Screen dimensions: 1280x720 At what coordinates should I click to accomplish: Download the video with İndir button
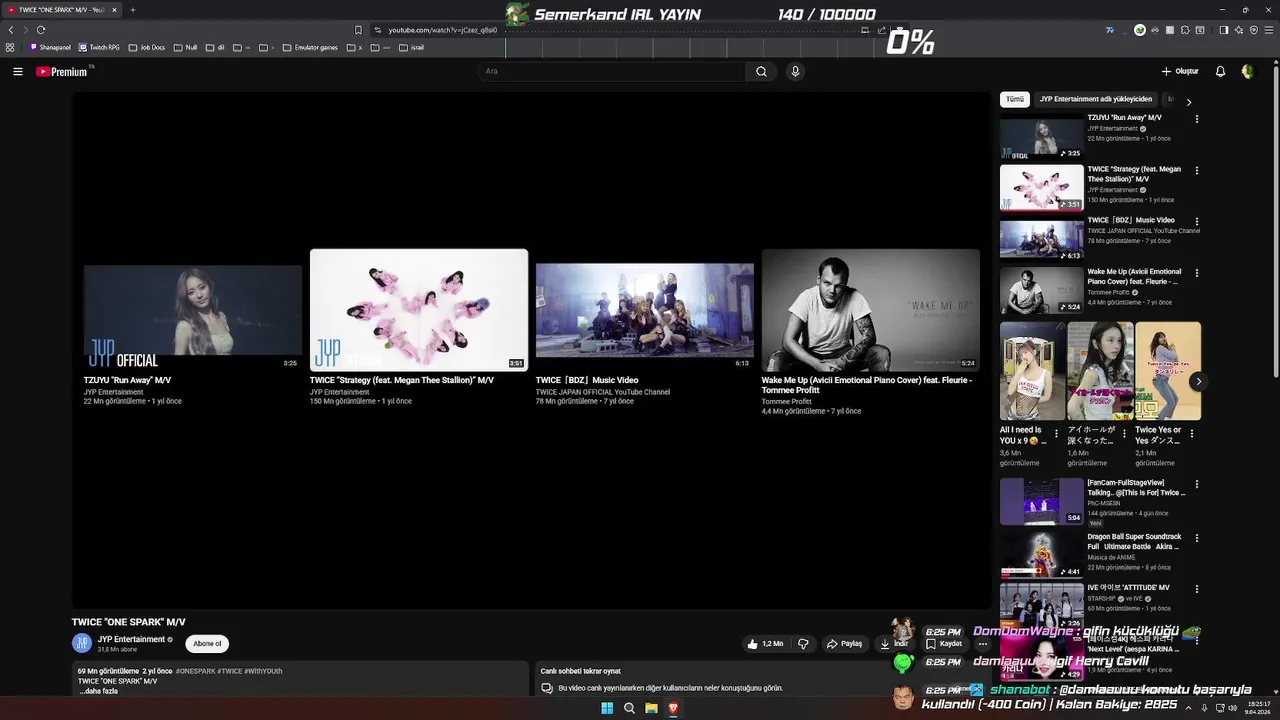click(893, 644)
